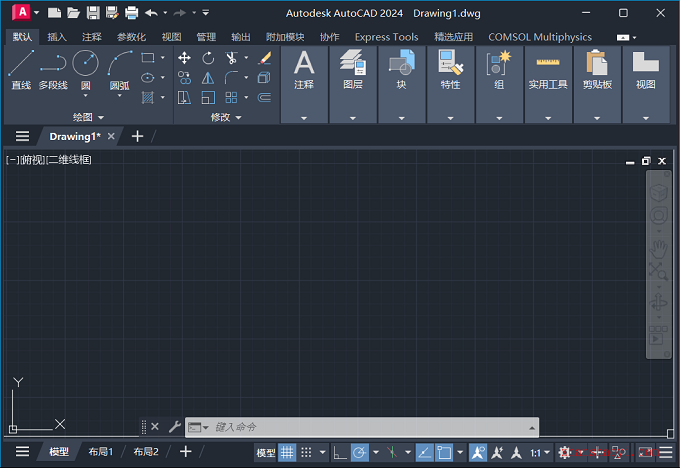The height and width of the screenshot is (468, 680).
Task: Open the Circle (圆) options dropdown
Action: 85,95
